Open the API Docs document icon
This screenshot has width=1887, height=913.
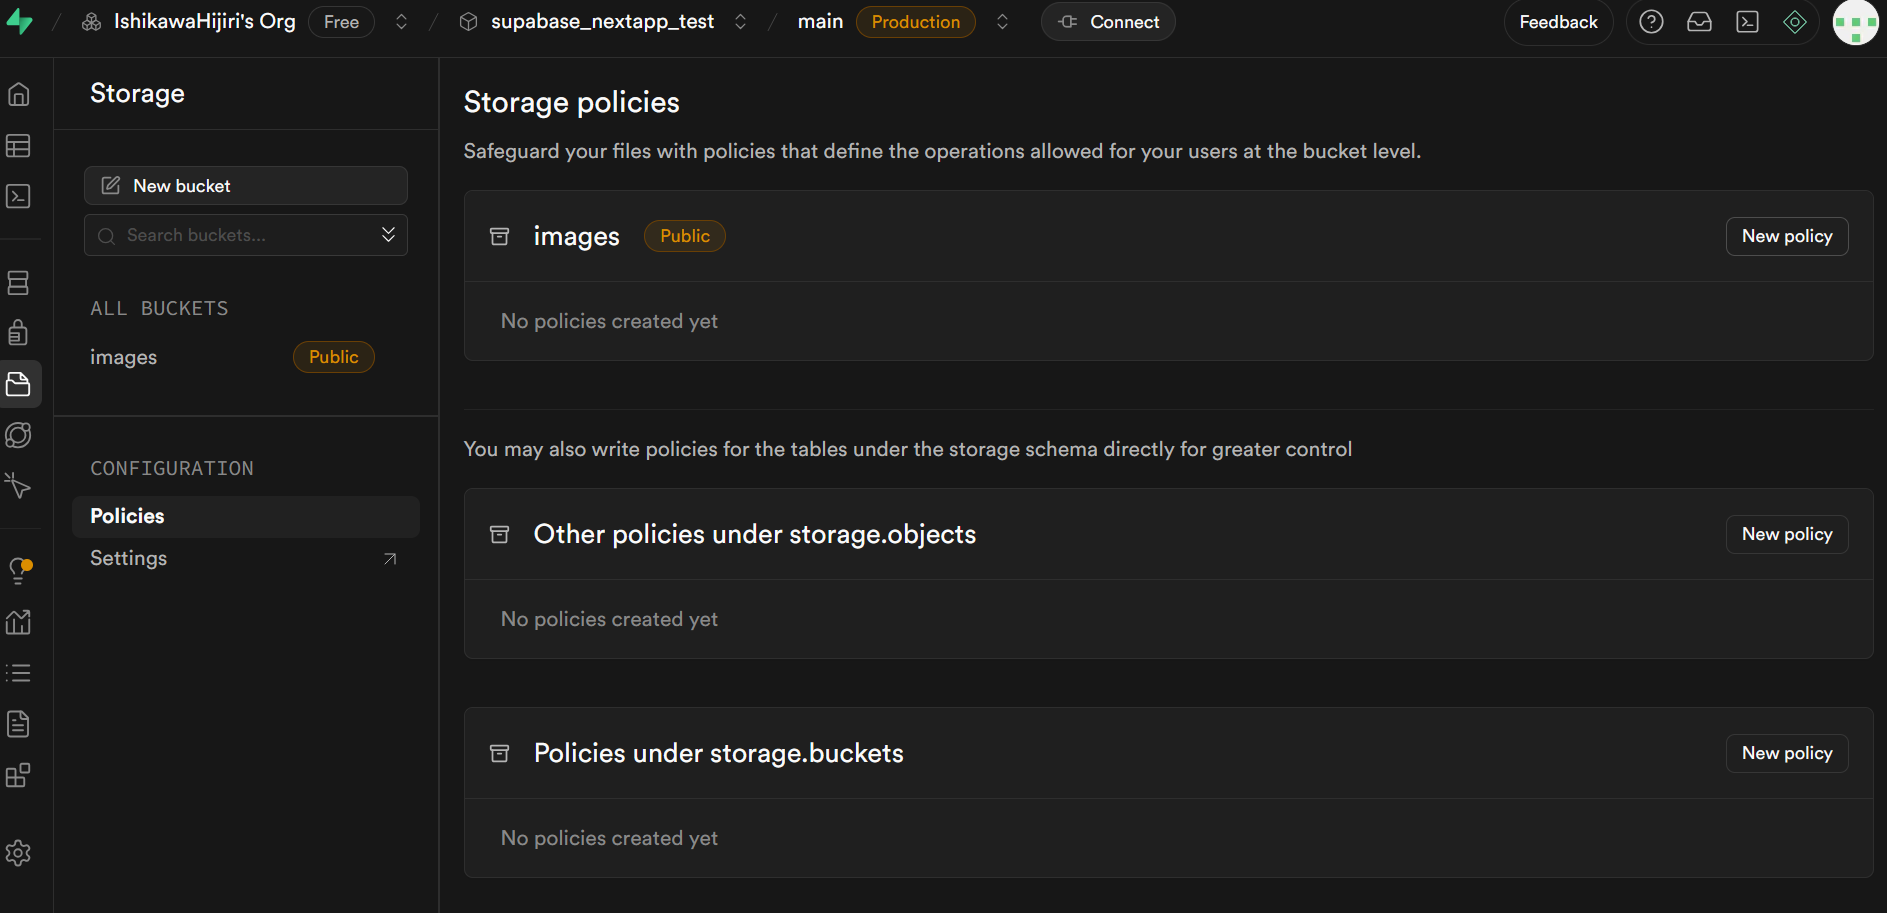pos(18,724)
